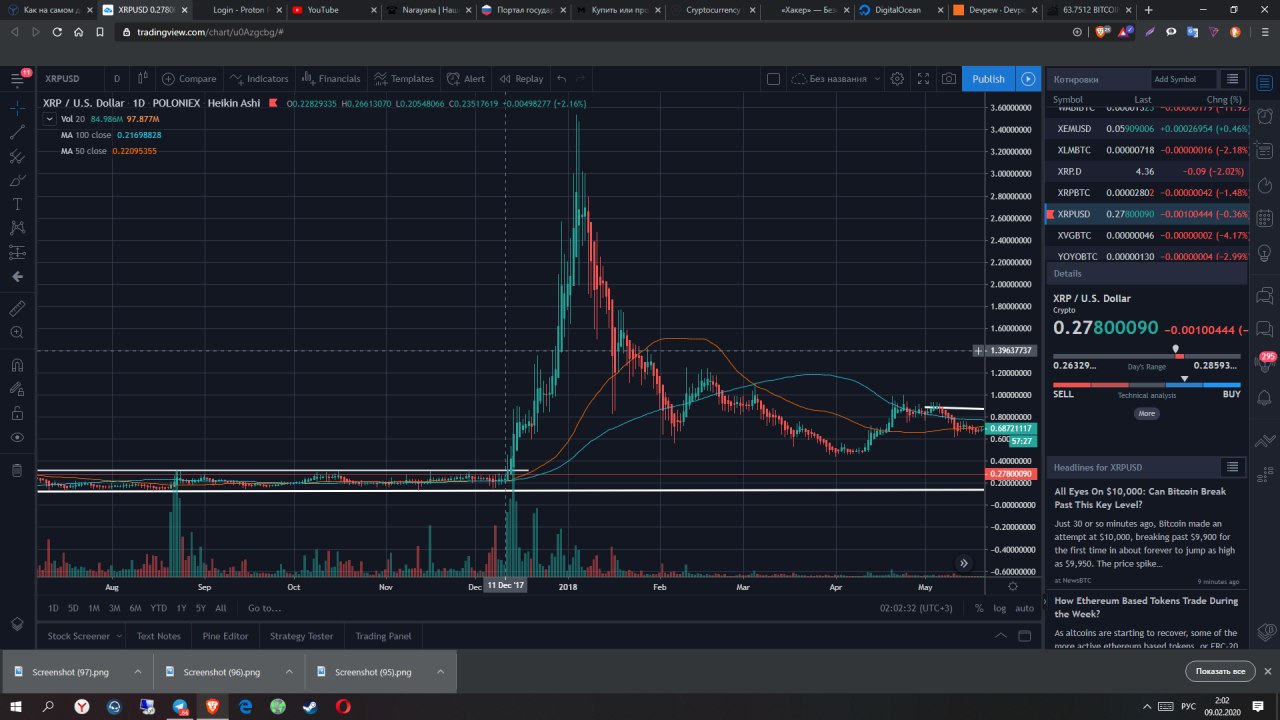Toggle log scale button
This screenshot has width=1280, height=720.
[x=1000, y=608]
